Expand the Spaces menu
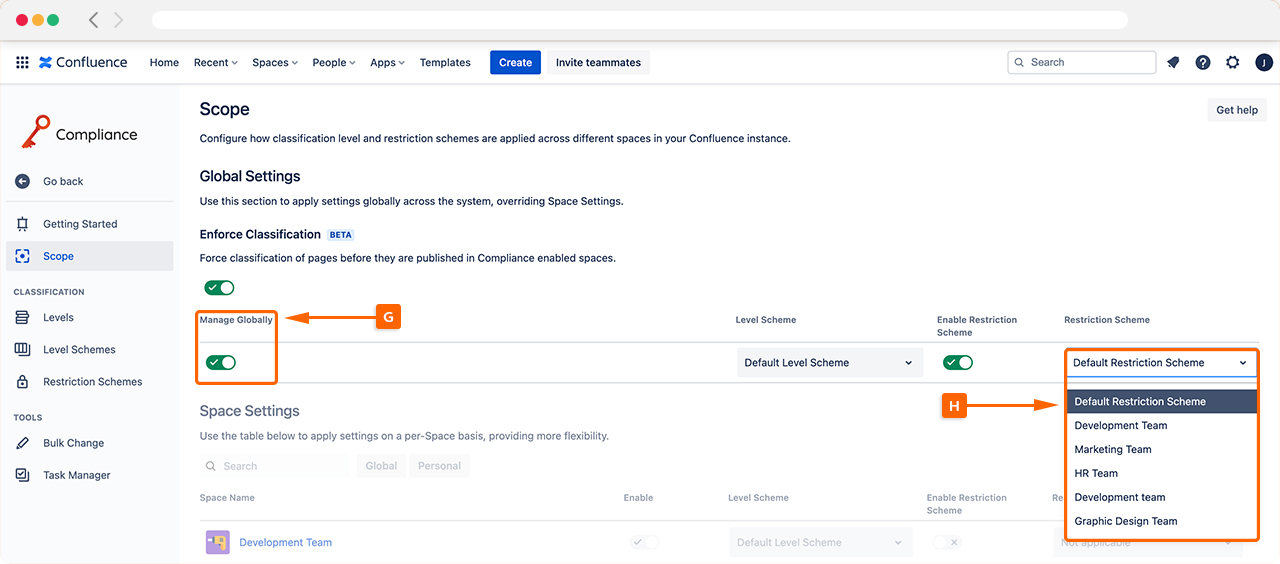 click(x=275, y=62)
